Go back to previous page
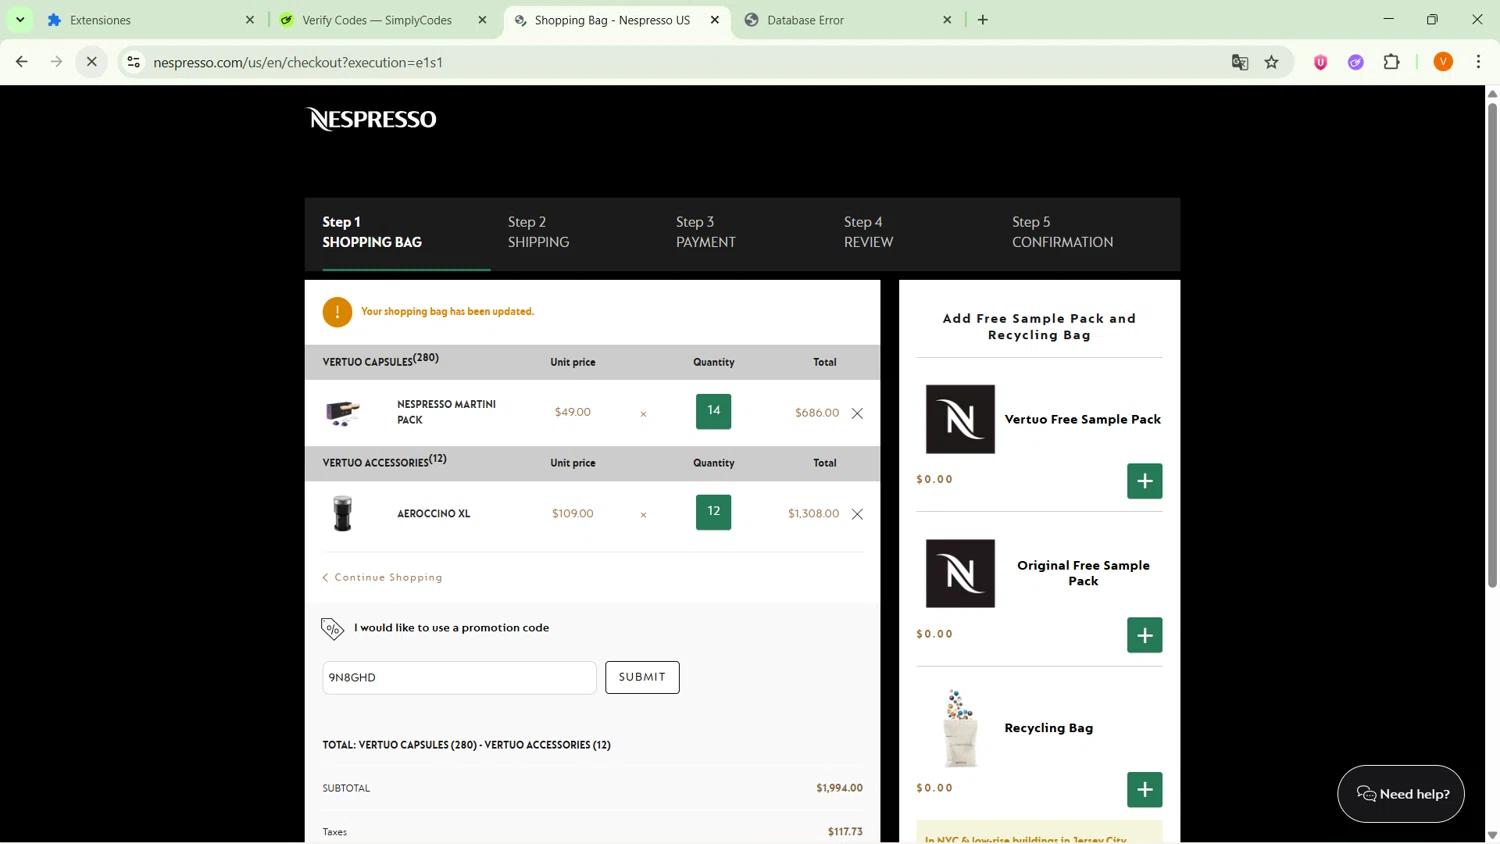The height and width of the screenshot is (844, 1500). tap(22, 62)
